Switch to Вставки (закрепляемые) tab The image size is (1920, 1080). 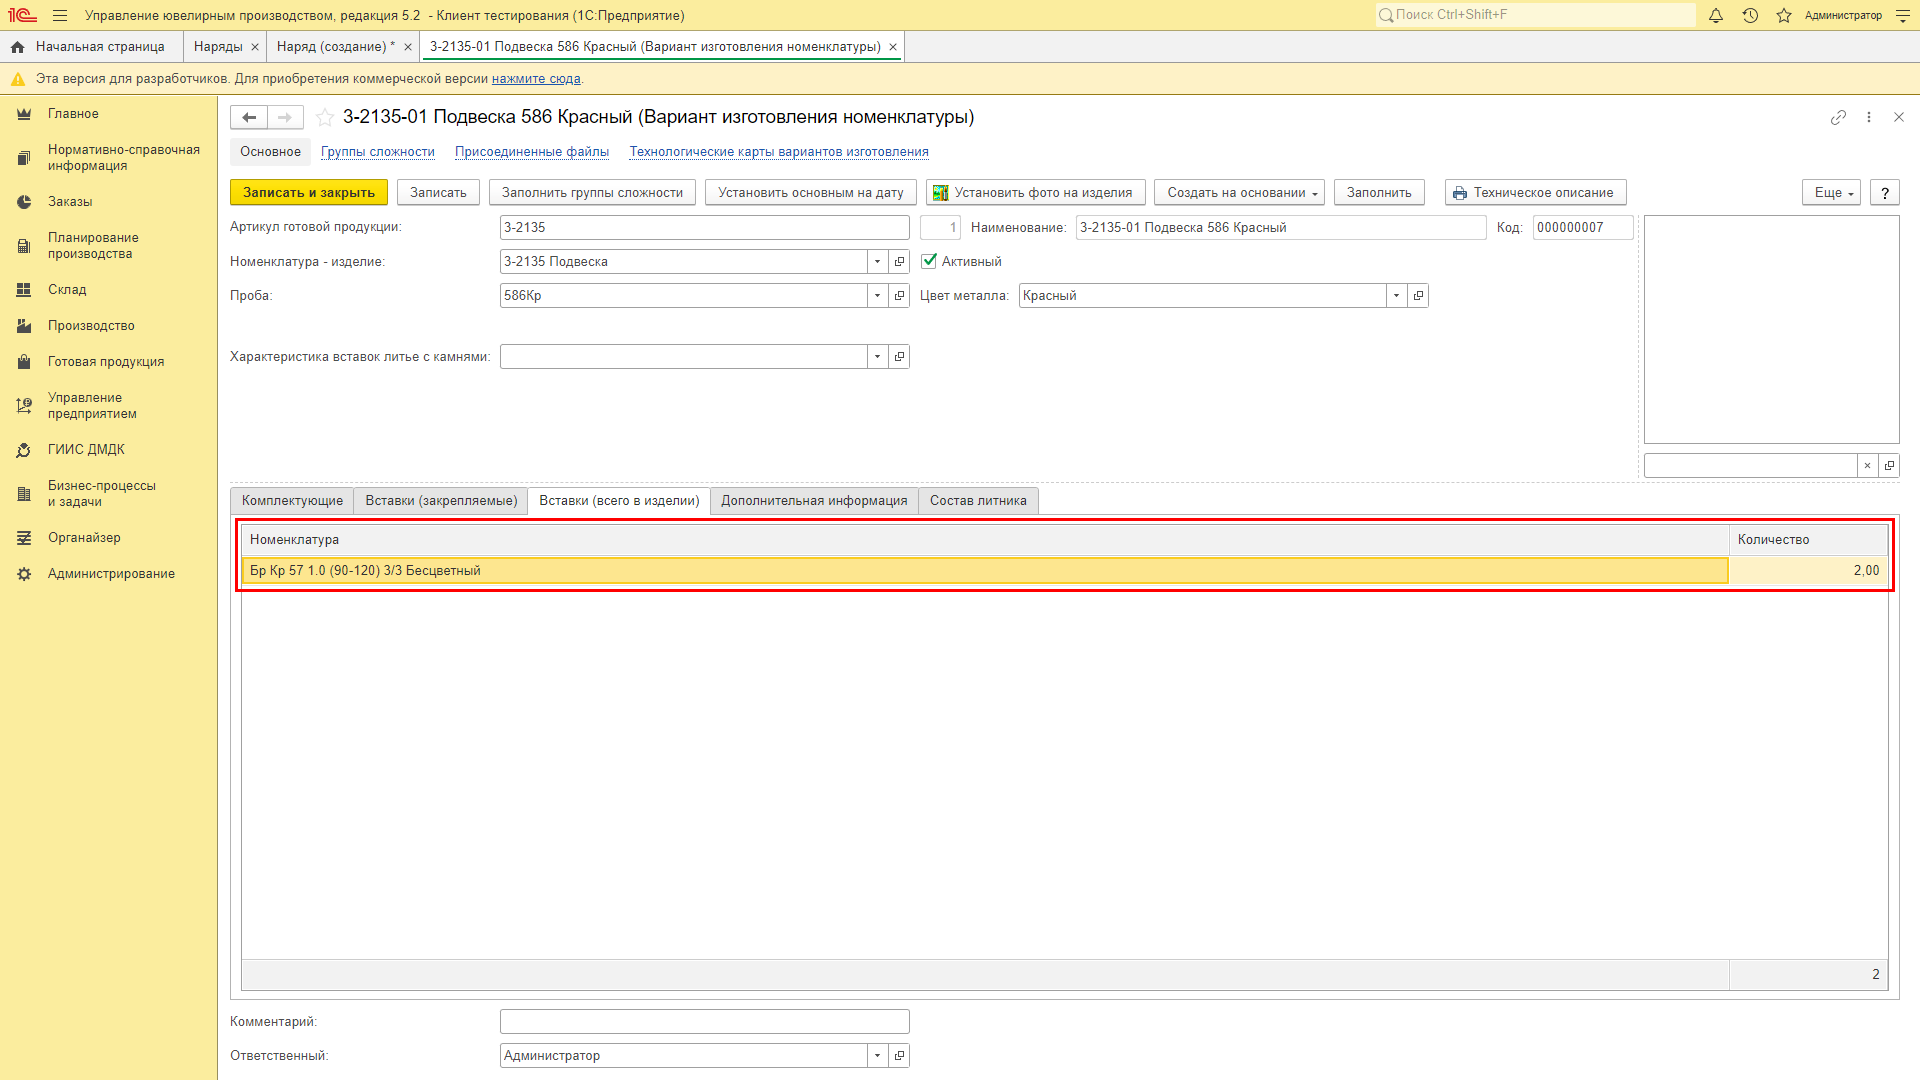(x=441, y=501)
